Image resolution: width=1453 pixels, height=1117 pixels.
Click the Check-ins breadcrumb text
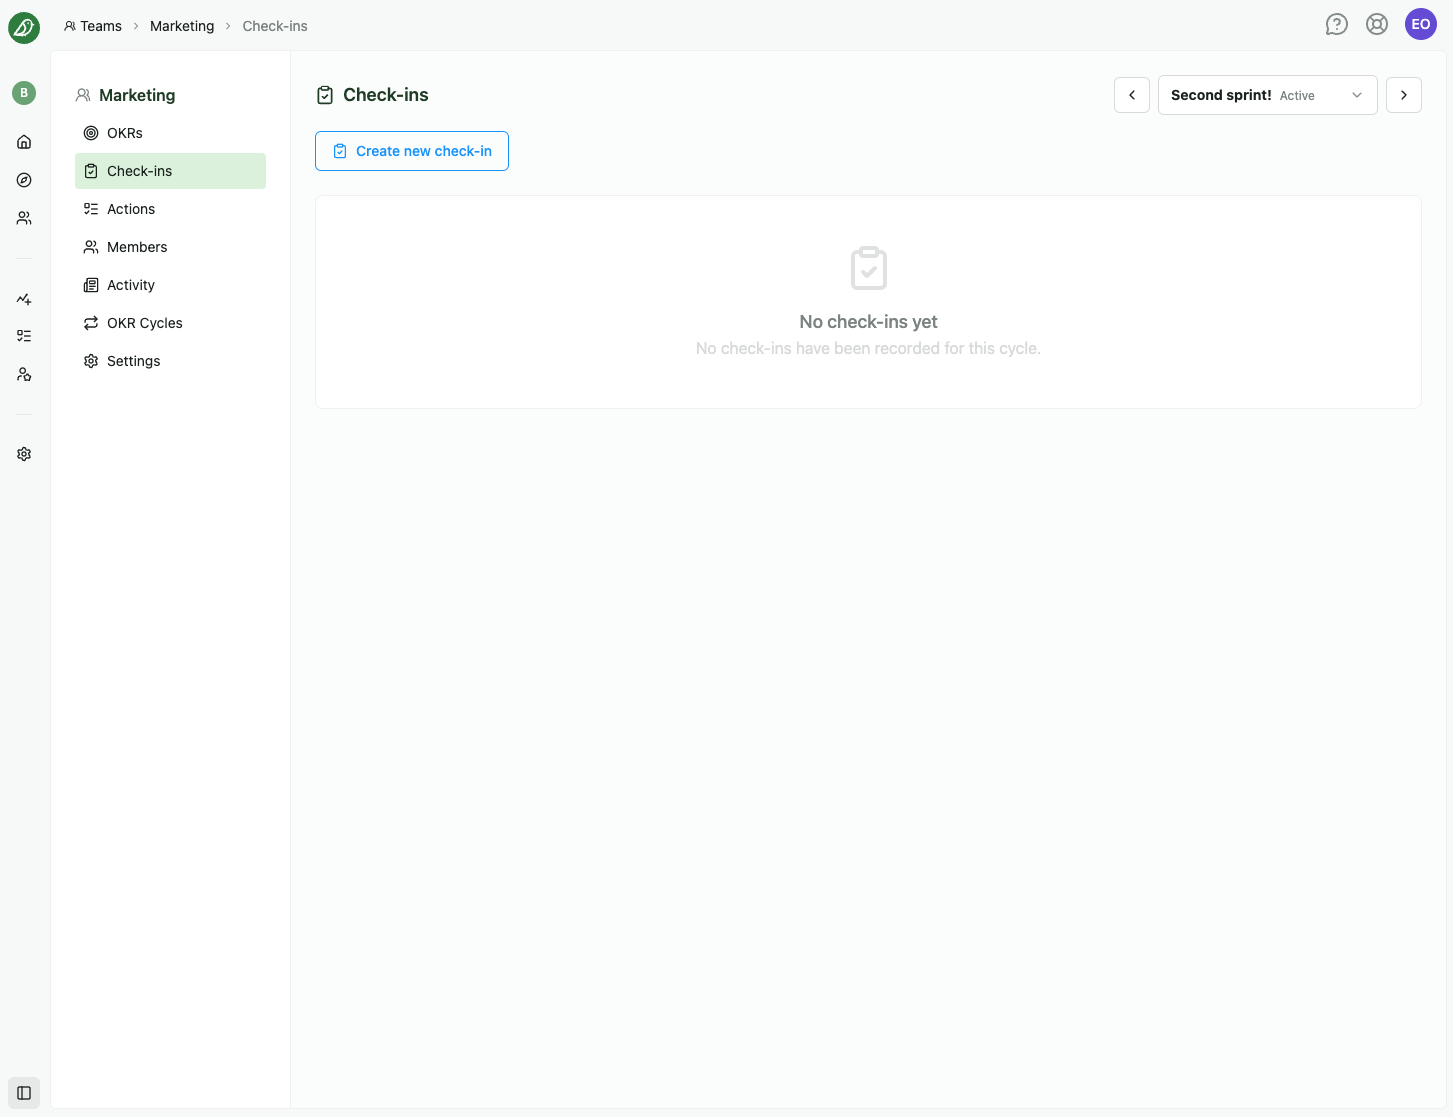[x=275, y=26]
